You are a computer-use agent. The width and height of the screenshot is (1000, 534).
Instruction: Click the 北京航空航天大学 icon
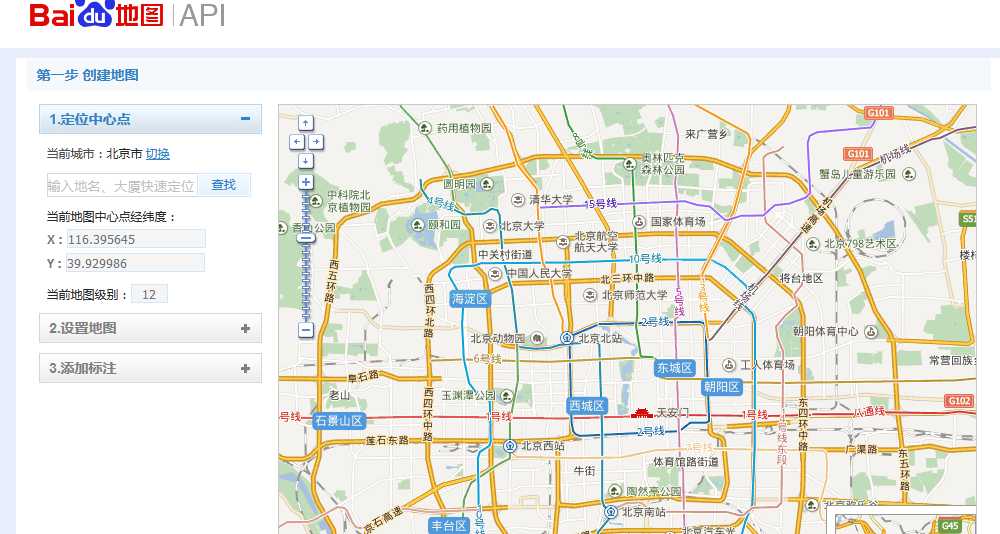click(562, 242)
